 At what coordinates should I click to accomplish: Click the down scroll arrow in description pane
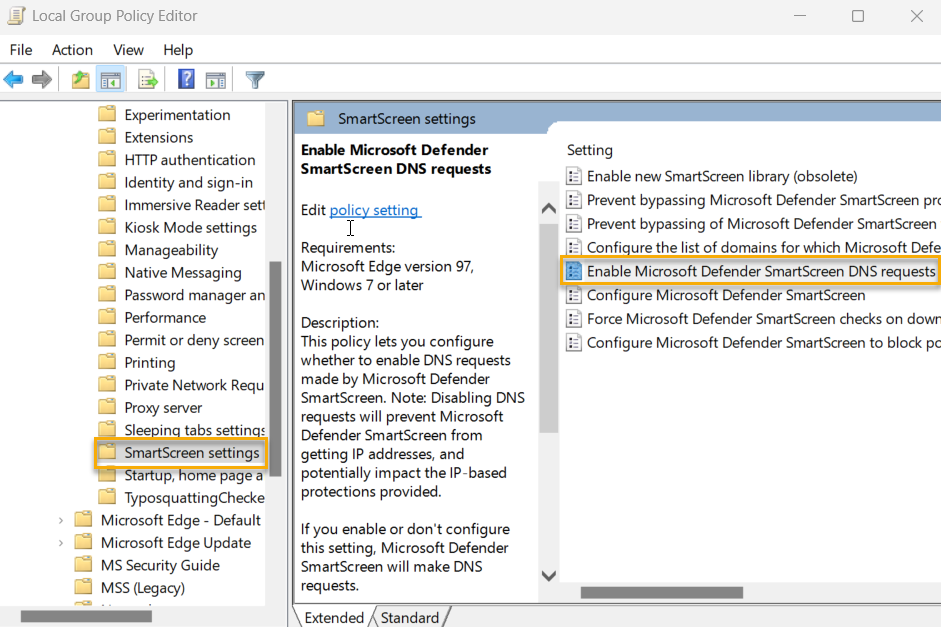548,575
